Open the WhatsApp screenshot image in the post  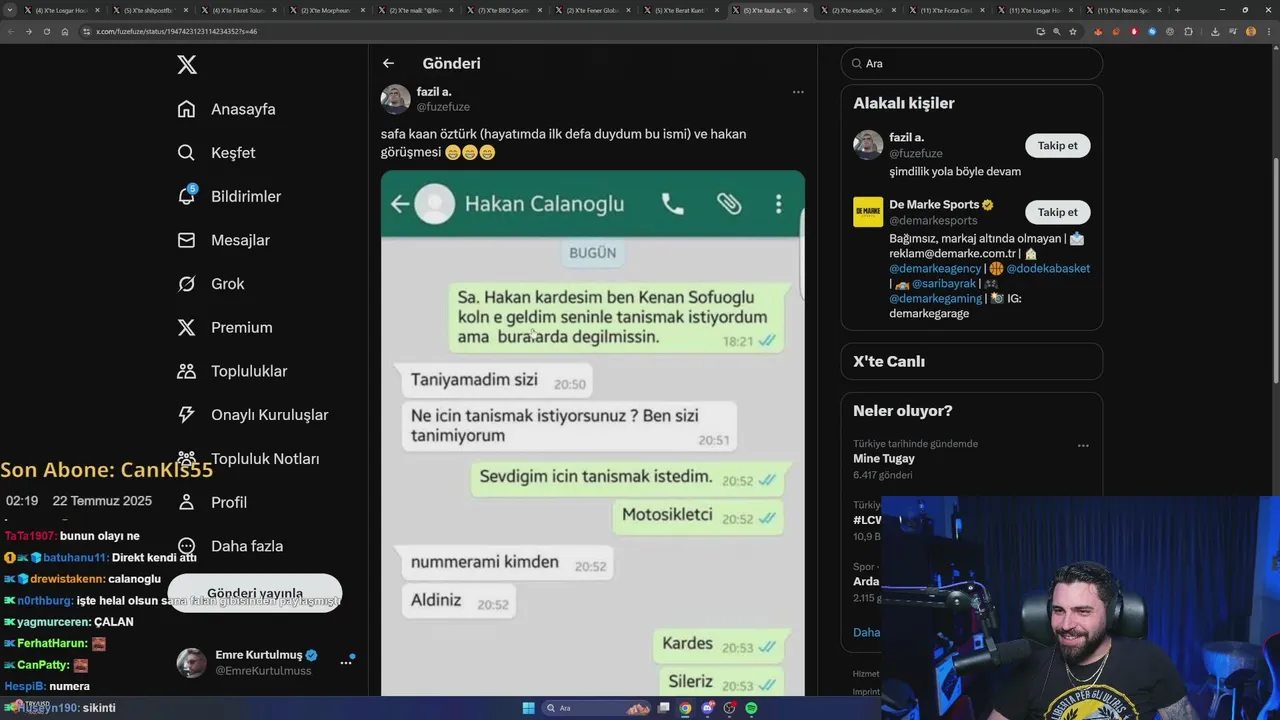[x=593, y=433]
